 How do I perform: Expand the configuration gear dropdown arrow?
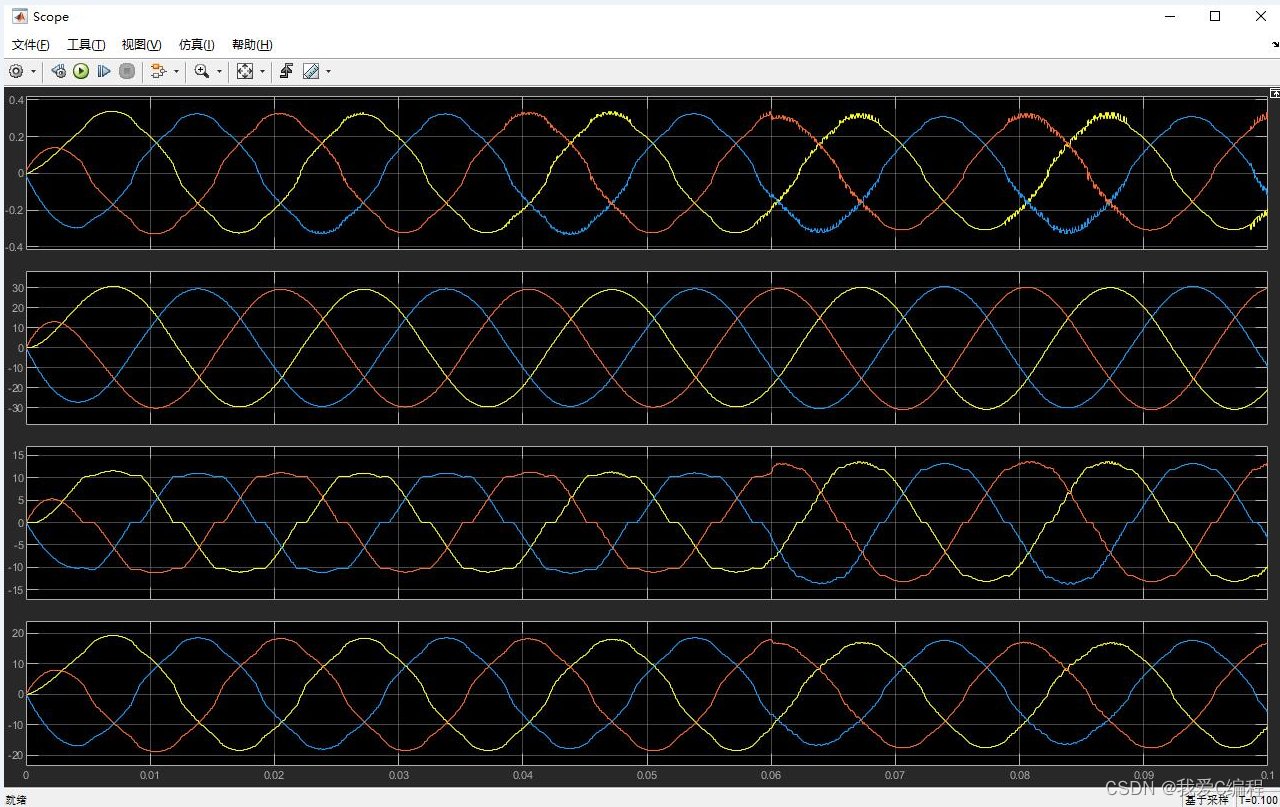point(34,71)
